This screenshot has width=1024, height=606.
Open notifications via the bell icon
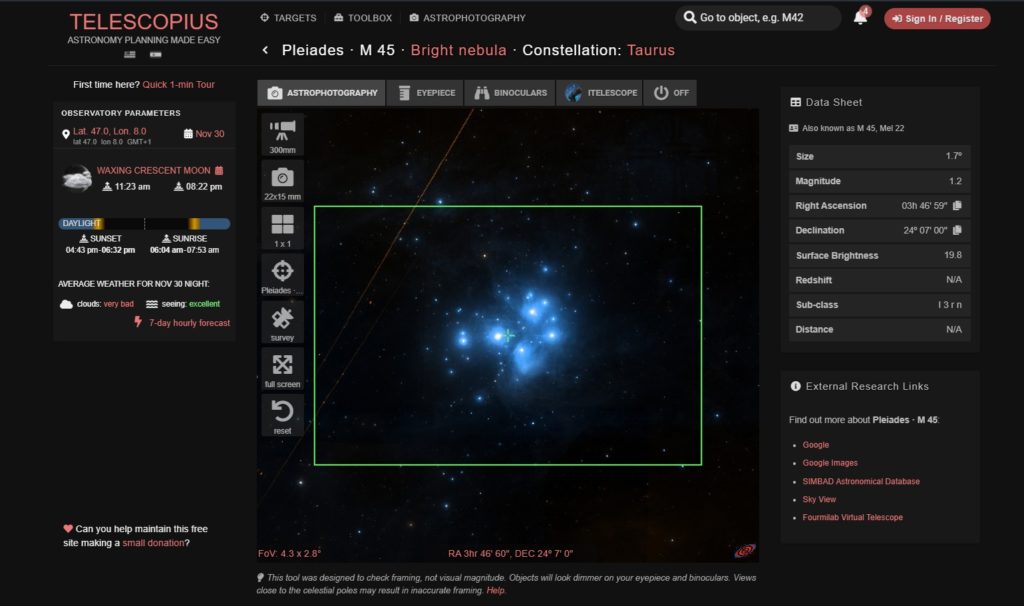(860, 17)
